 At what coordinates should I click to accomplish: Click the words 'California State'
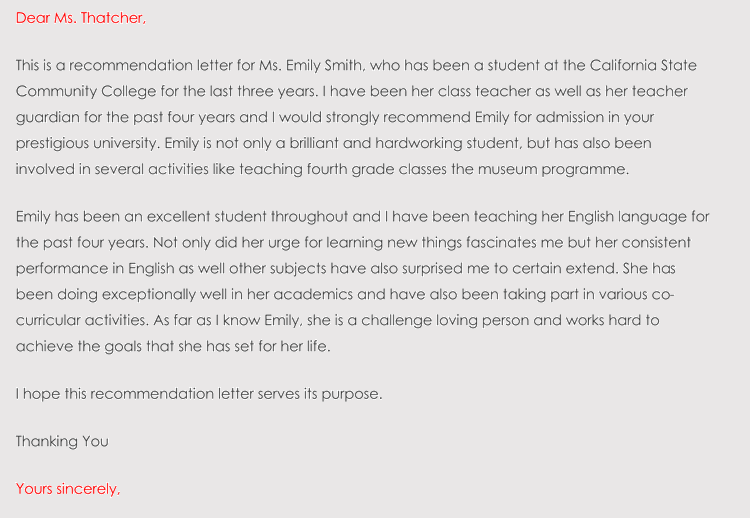[x=644, y=66]
